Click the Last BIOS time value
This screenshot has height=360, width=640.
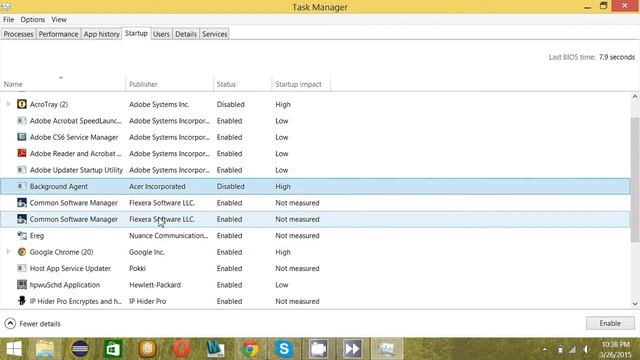pos(617,57)
